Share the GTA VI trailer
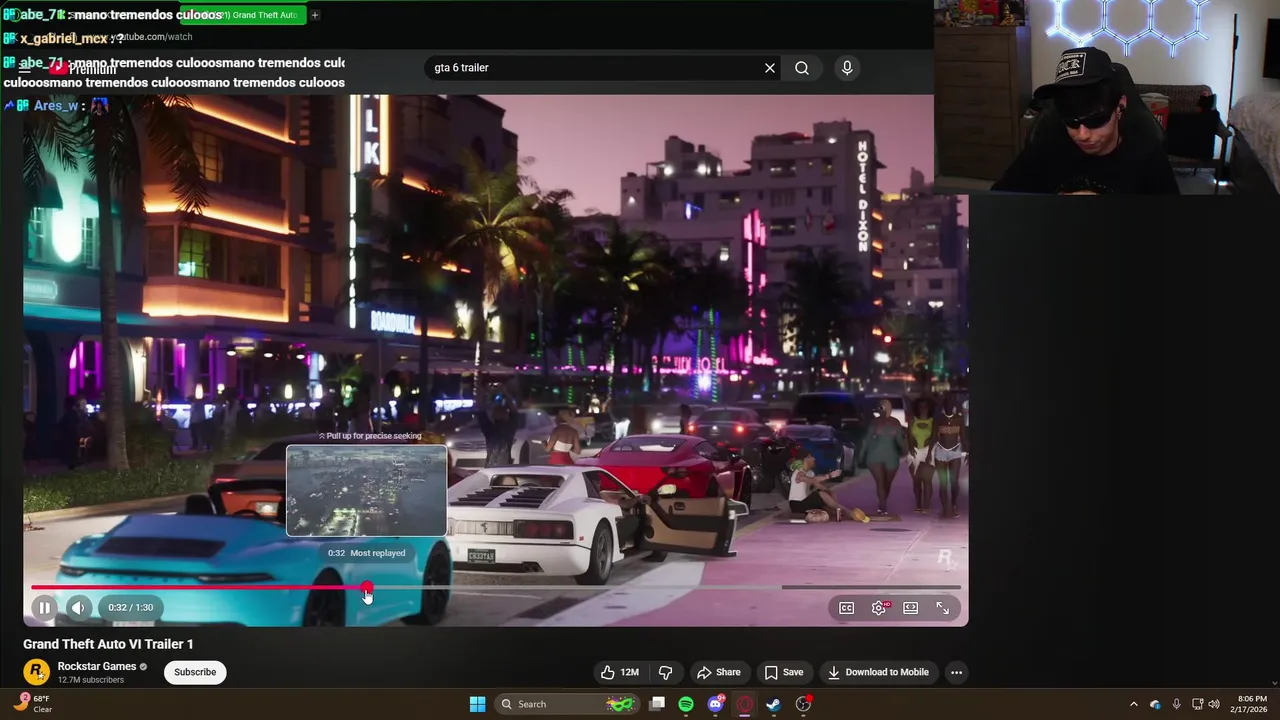Screen dimensions: 1280x720 (718, 672)
